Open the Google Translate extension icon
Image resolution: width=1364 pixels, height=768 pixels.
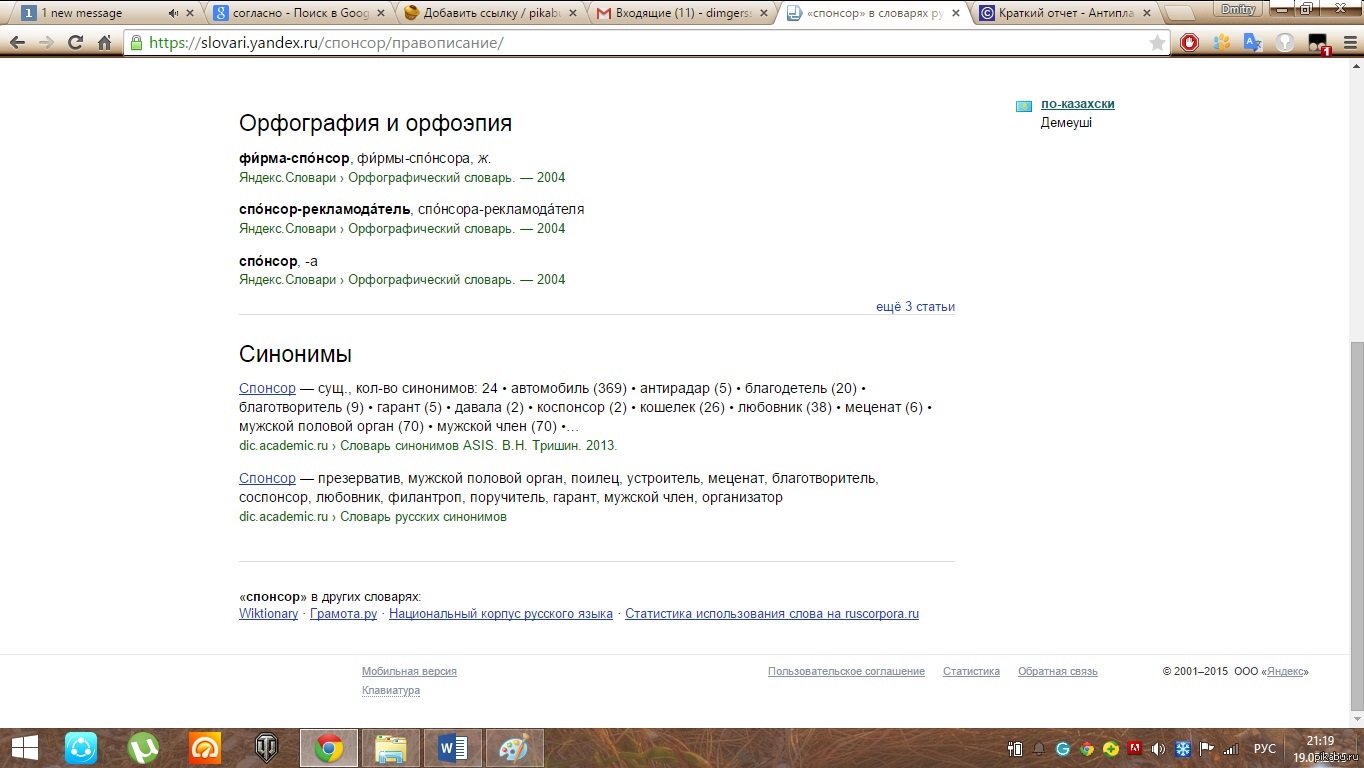[x=1253, y=43]
